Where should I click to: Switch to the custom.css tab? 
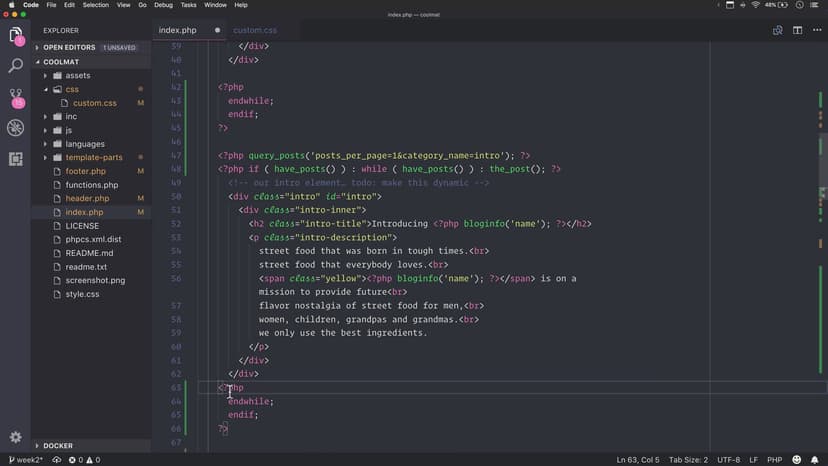click(254, 30)
